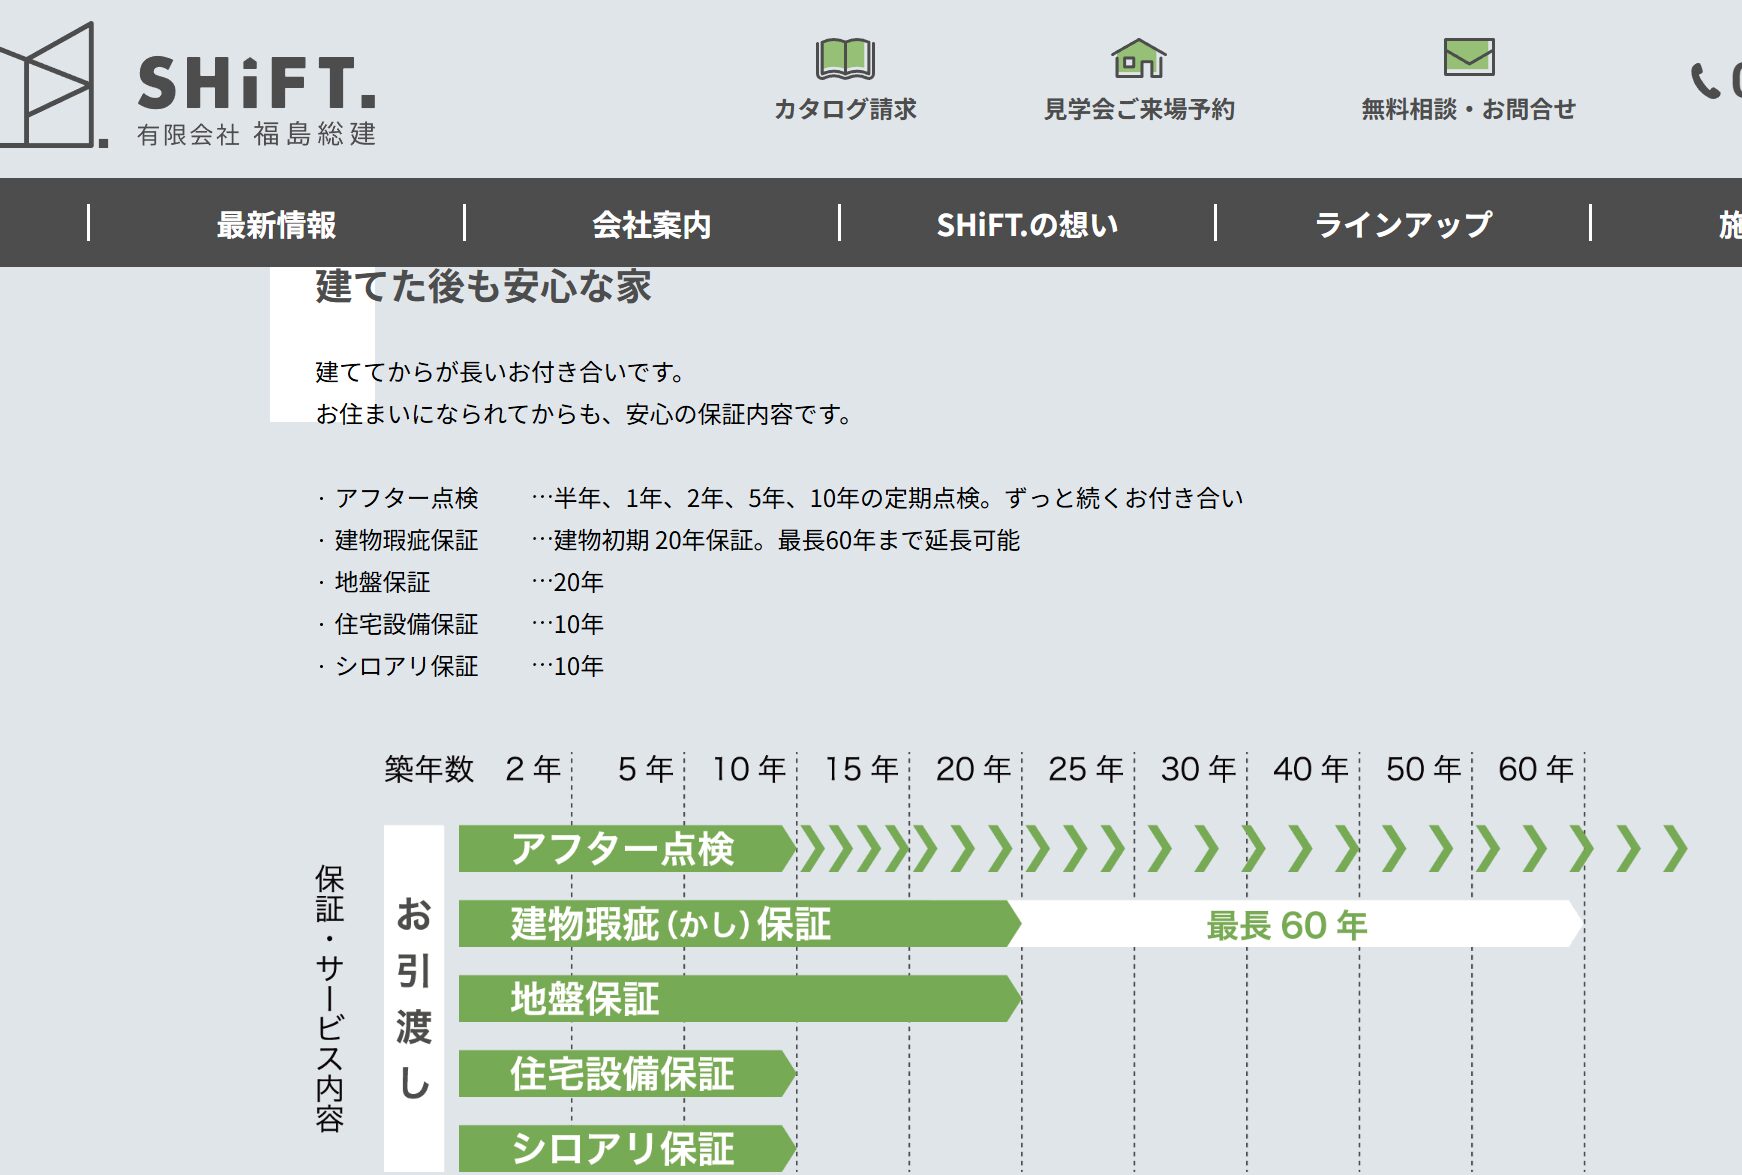Viewport: 1742px width, 1175px height.
Task: Select 会社案内 in navigation bar
Action: click(x=651, y=224)
